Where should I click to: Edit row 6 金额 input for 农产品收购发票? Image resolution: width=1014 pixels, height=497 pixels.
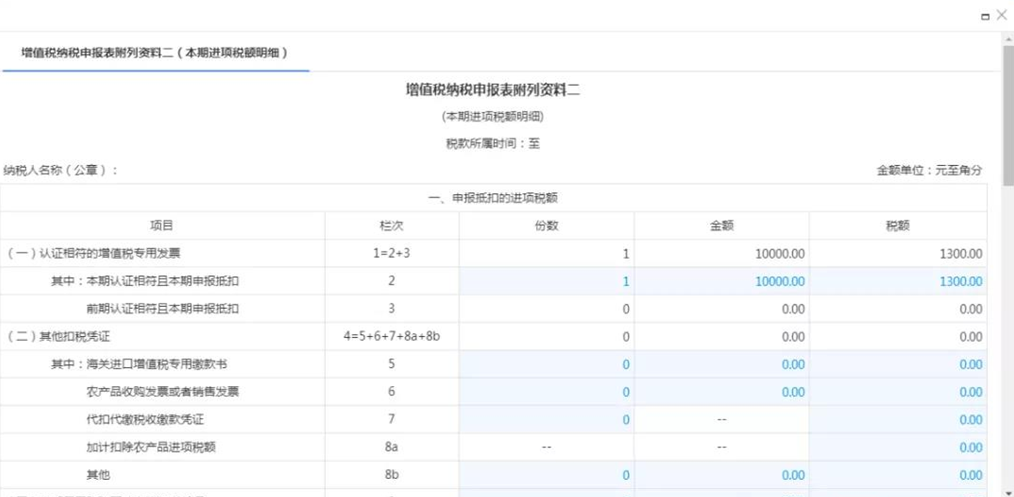[722, 392]
